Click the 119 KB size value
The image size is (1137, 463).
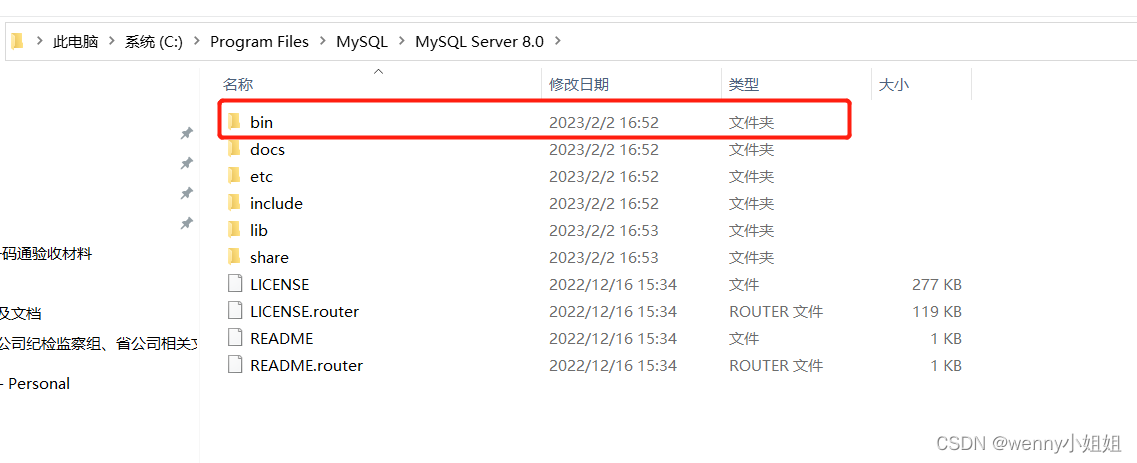[x=938, y=312]
